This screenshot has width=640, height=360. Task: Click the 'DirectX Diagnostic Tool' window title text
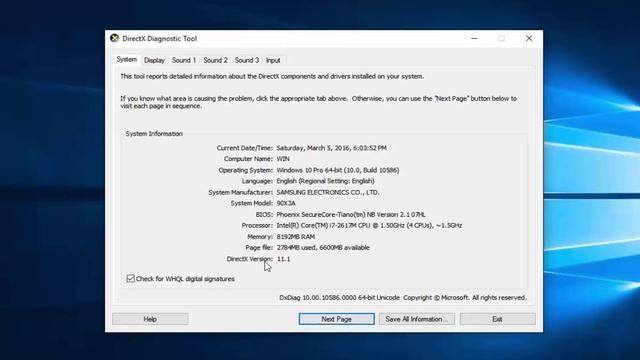click(x=160, y=39)
